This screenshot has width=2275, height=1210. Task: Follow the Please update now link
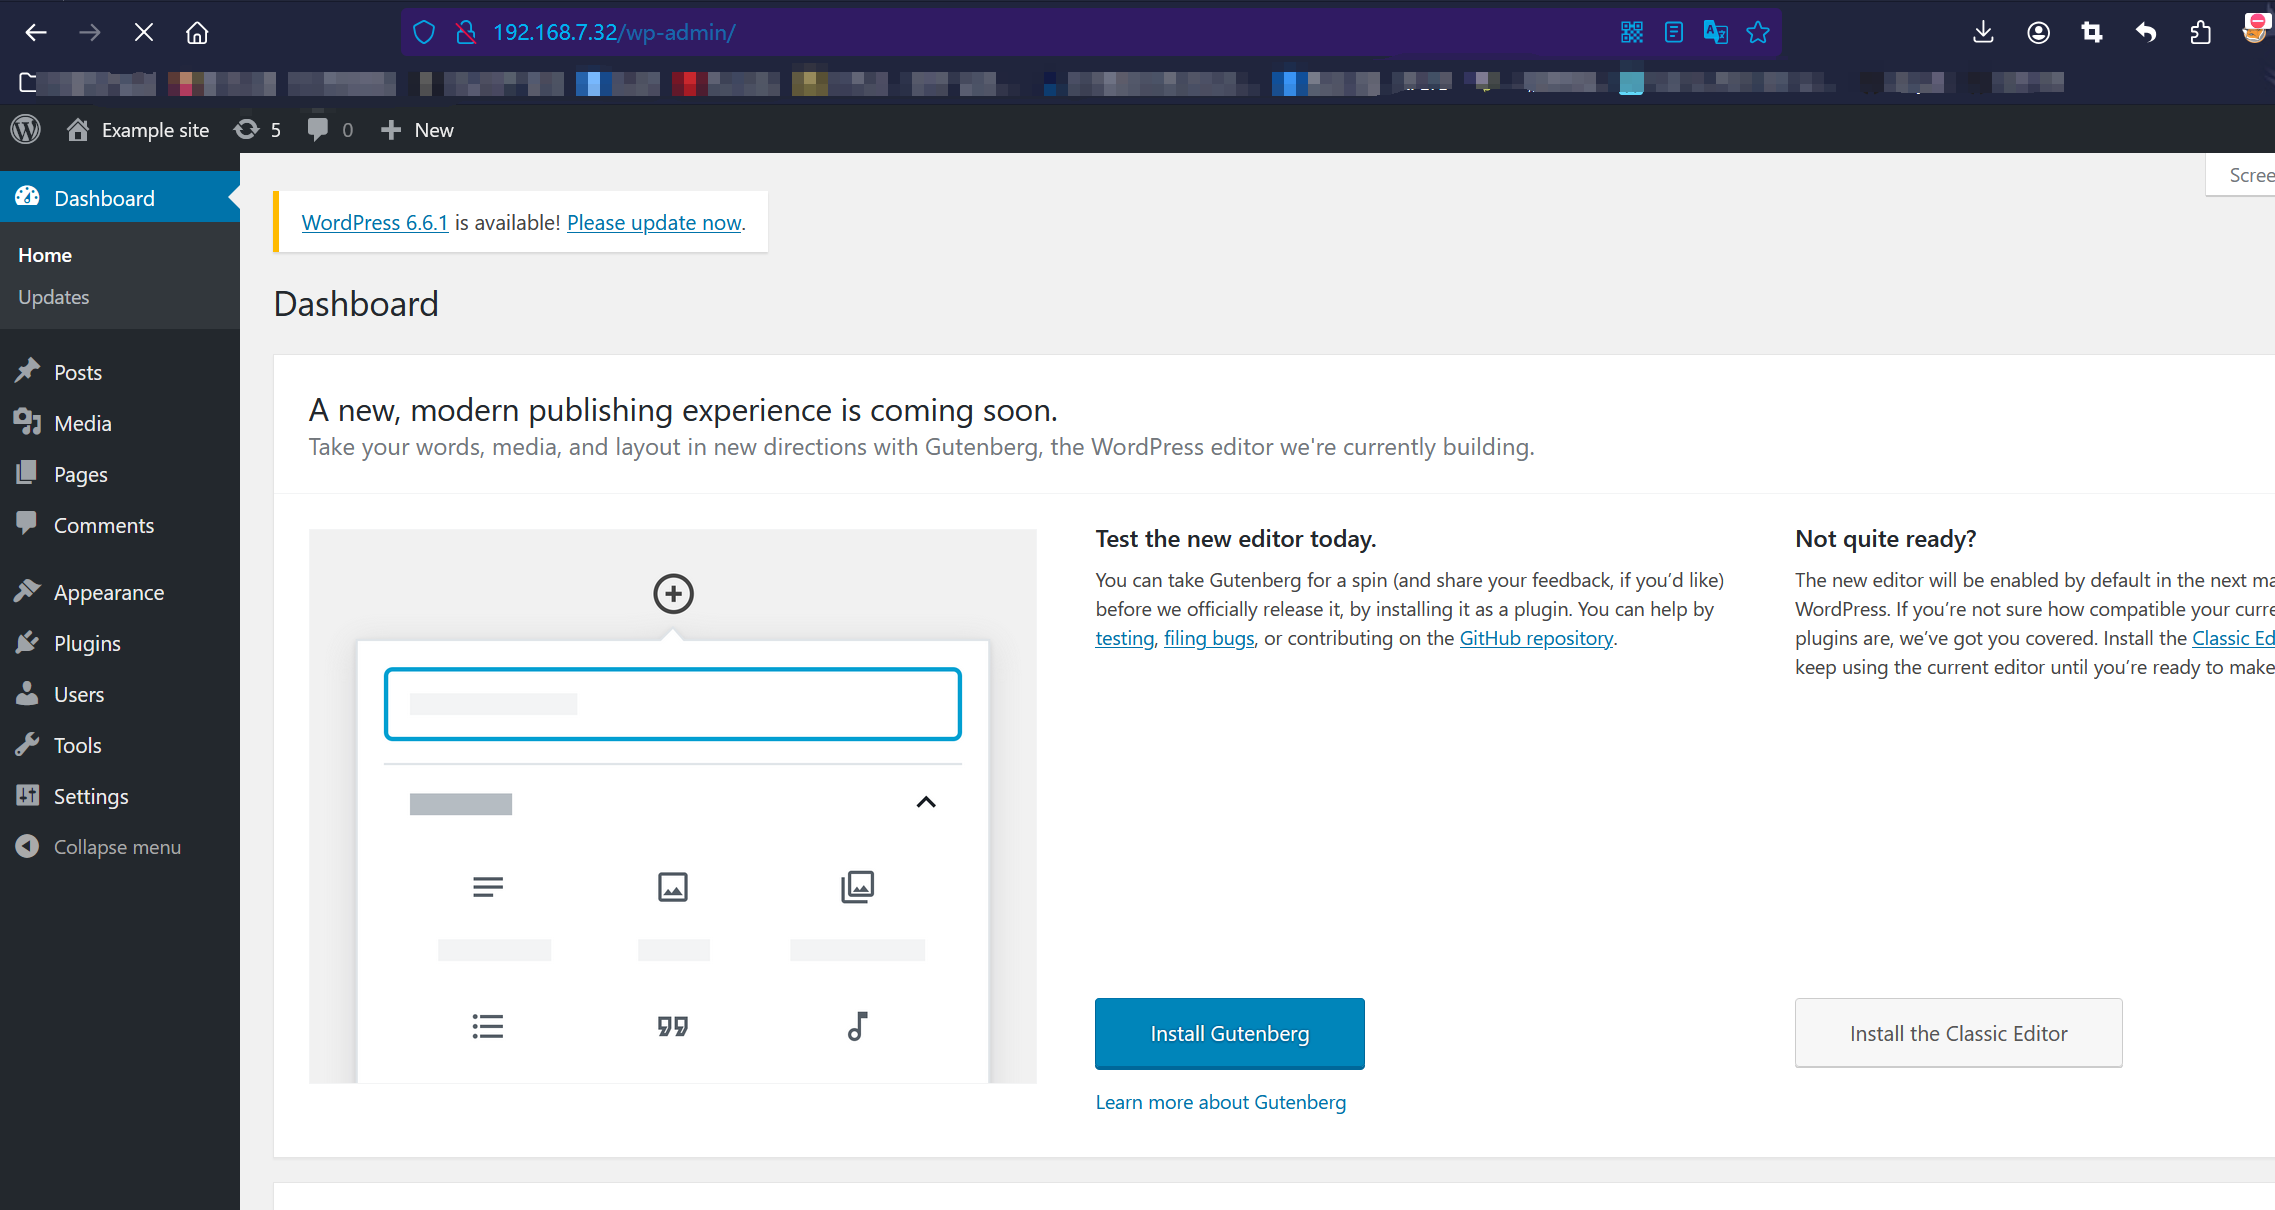pyautogui.click(x=654, y=222)
